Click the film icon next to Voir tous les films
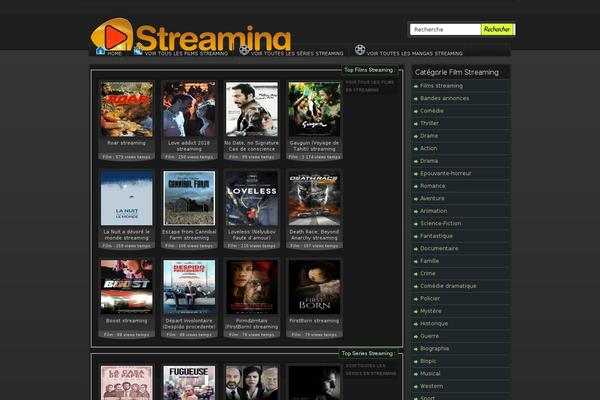This screenshot has width=600, height=400. (x=138, y=50)
